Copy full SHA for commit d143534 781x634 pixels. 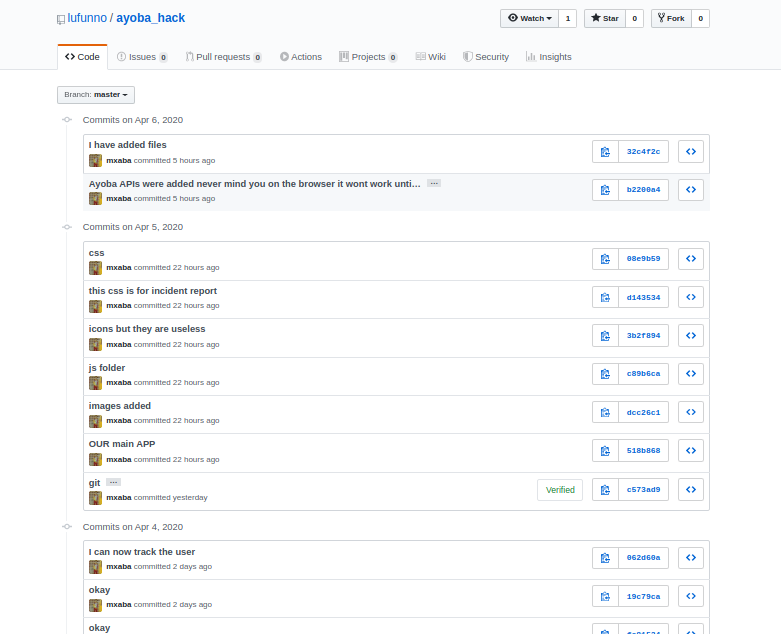[605, 297]
